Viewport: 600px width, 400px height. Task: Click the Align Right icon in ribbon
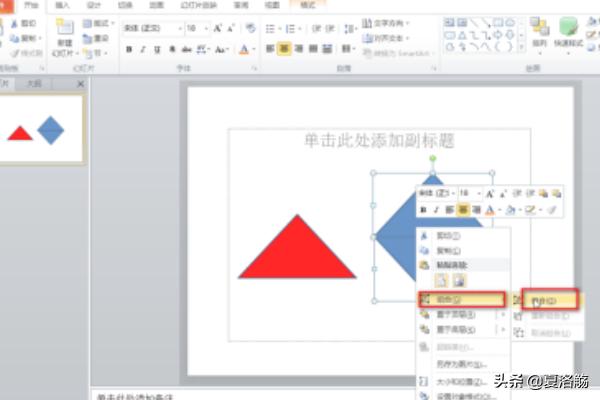299,49
